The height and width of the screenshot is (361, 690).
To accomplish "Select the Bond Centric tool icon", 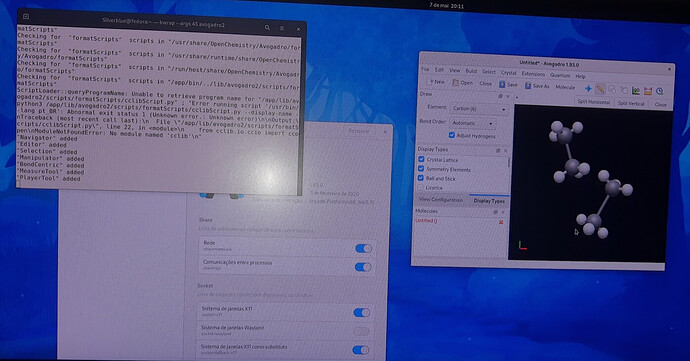I will [x=635, y=91].
